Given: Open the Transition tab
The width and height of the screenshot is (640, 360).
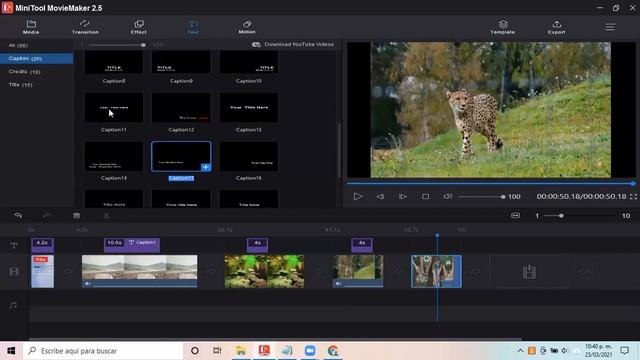Looking at the screenshot, I should (85, 27).
